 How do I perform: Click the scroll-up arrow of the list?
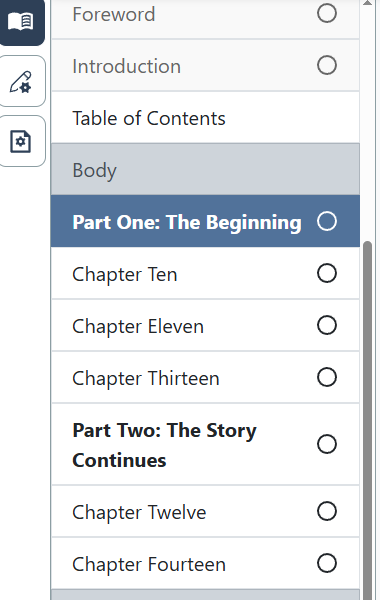367,3
